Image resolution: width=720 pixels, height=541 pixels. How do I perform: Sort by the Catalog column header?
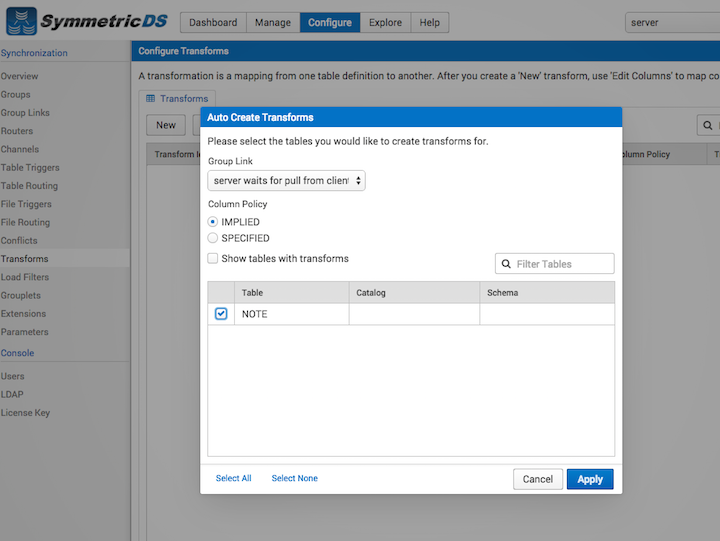click(x=414, y=293)
